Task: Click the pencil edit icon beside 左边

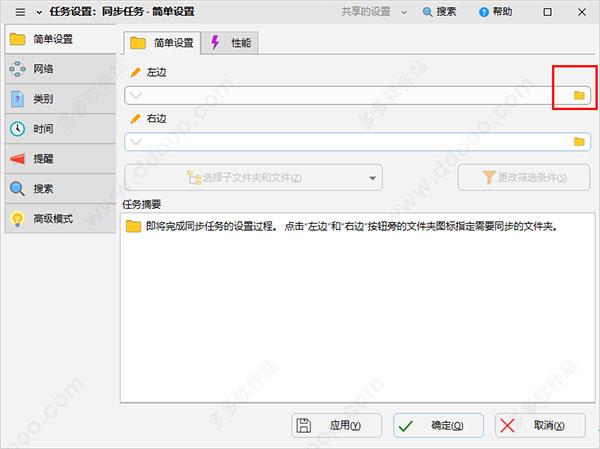Action: point(136,72)
